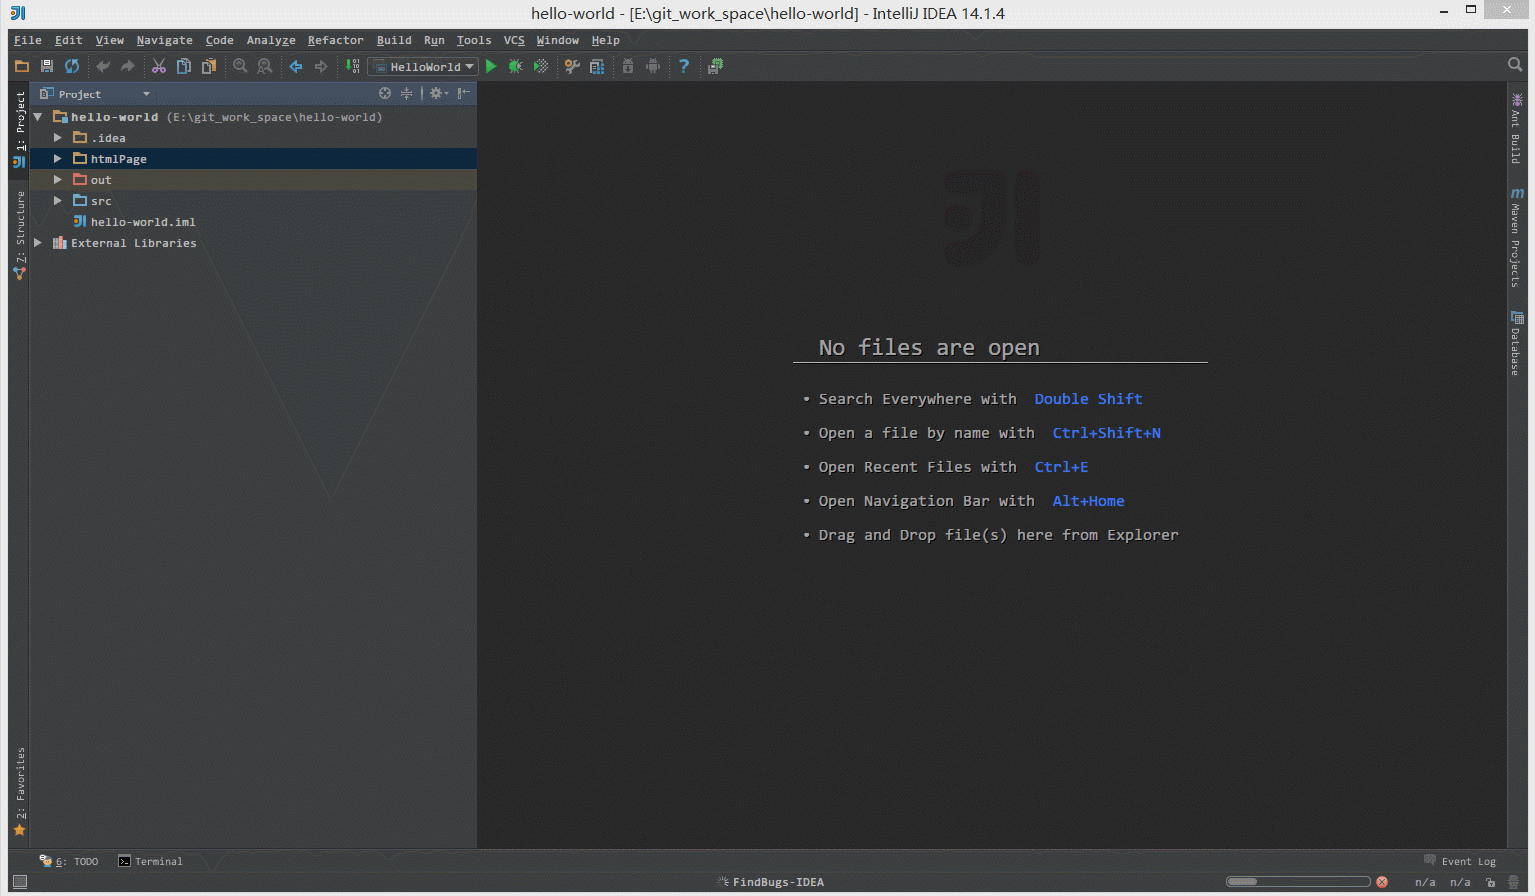Image resolution: width=1535 pixels, height=896 pixels.
Task: Click the Make Project build icon
Action: pyautogui.click(x=352, y=66)
